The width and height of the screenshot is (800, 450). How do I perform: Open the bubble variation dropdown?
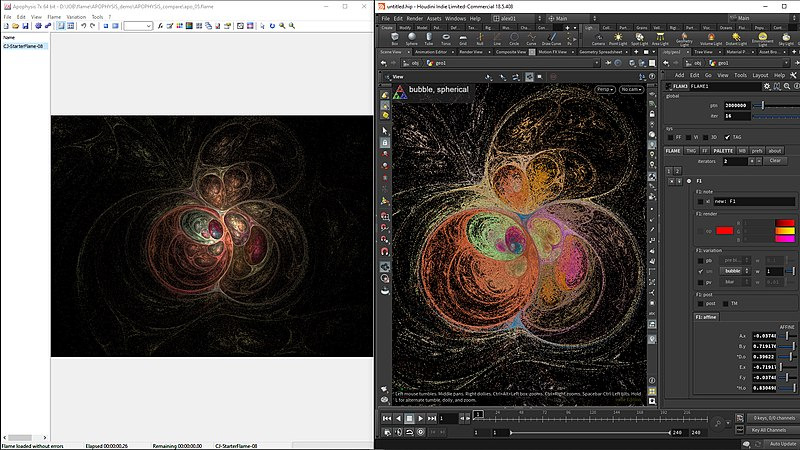(x=734, y=271)
